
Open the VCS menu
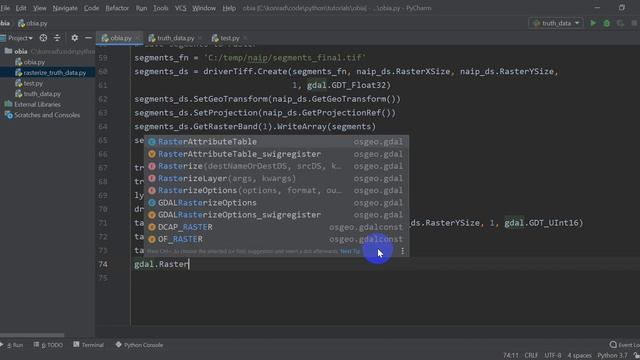[180, 8]
